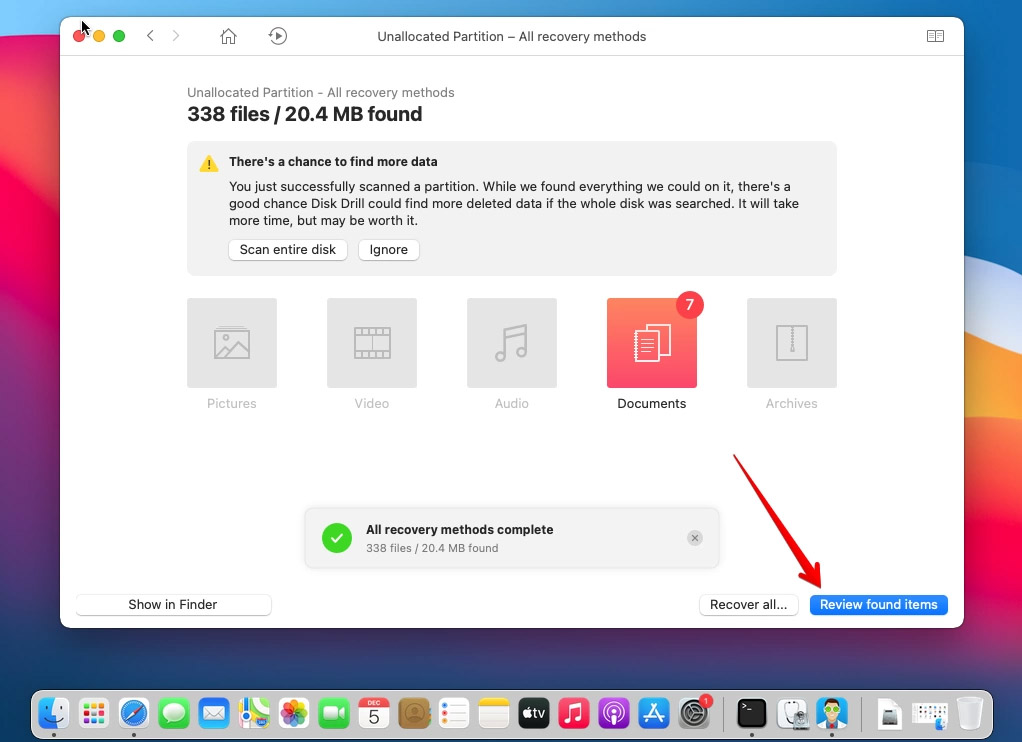Image resolution: width=1022 pixels, height=742 pixels.
Task: Click the "338 files / 20.4 MB found" heading
Action: pos(304,114)
